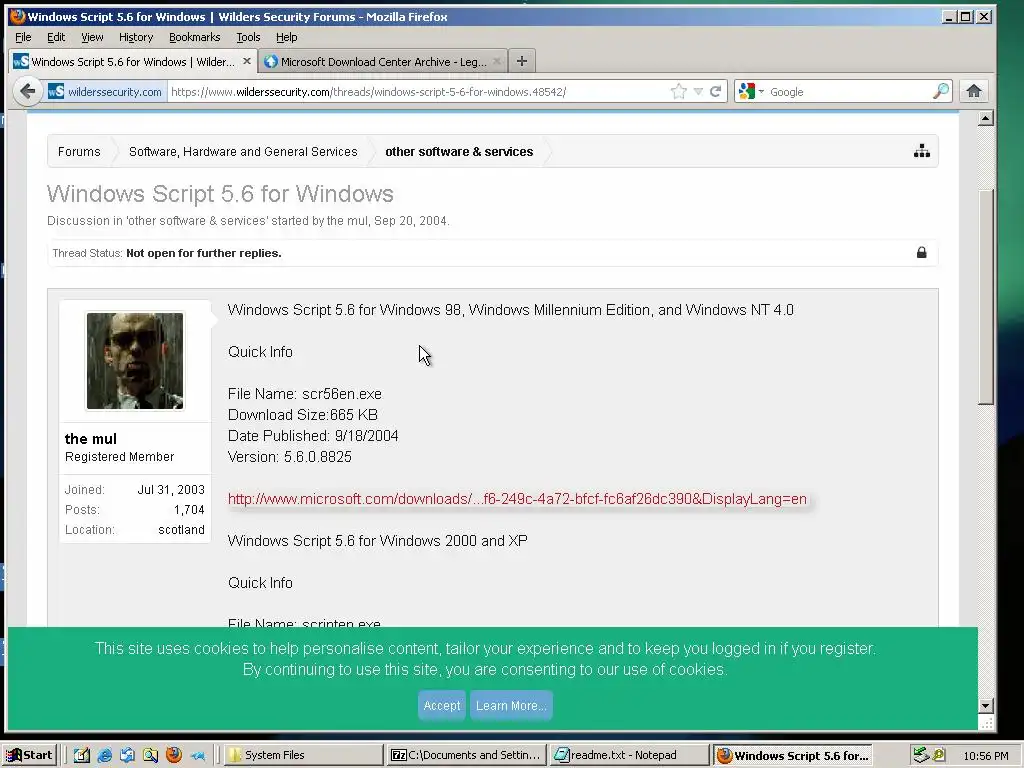The width and height of the screenshot is (1024, 768).
Task: Click the Firefox title bar icon
Action: tap(17, 16)
